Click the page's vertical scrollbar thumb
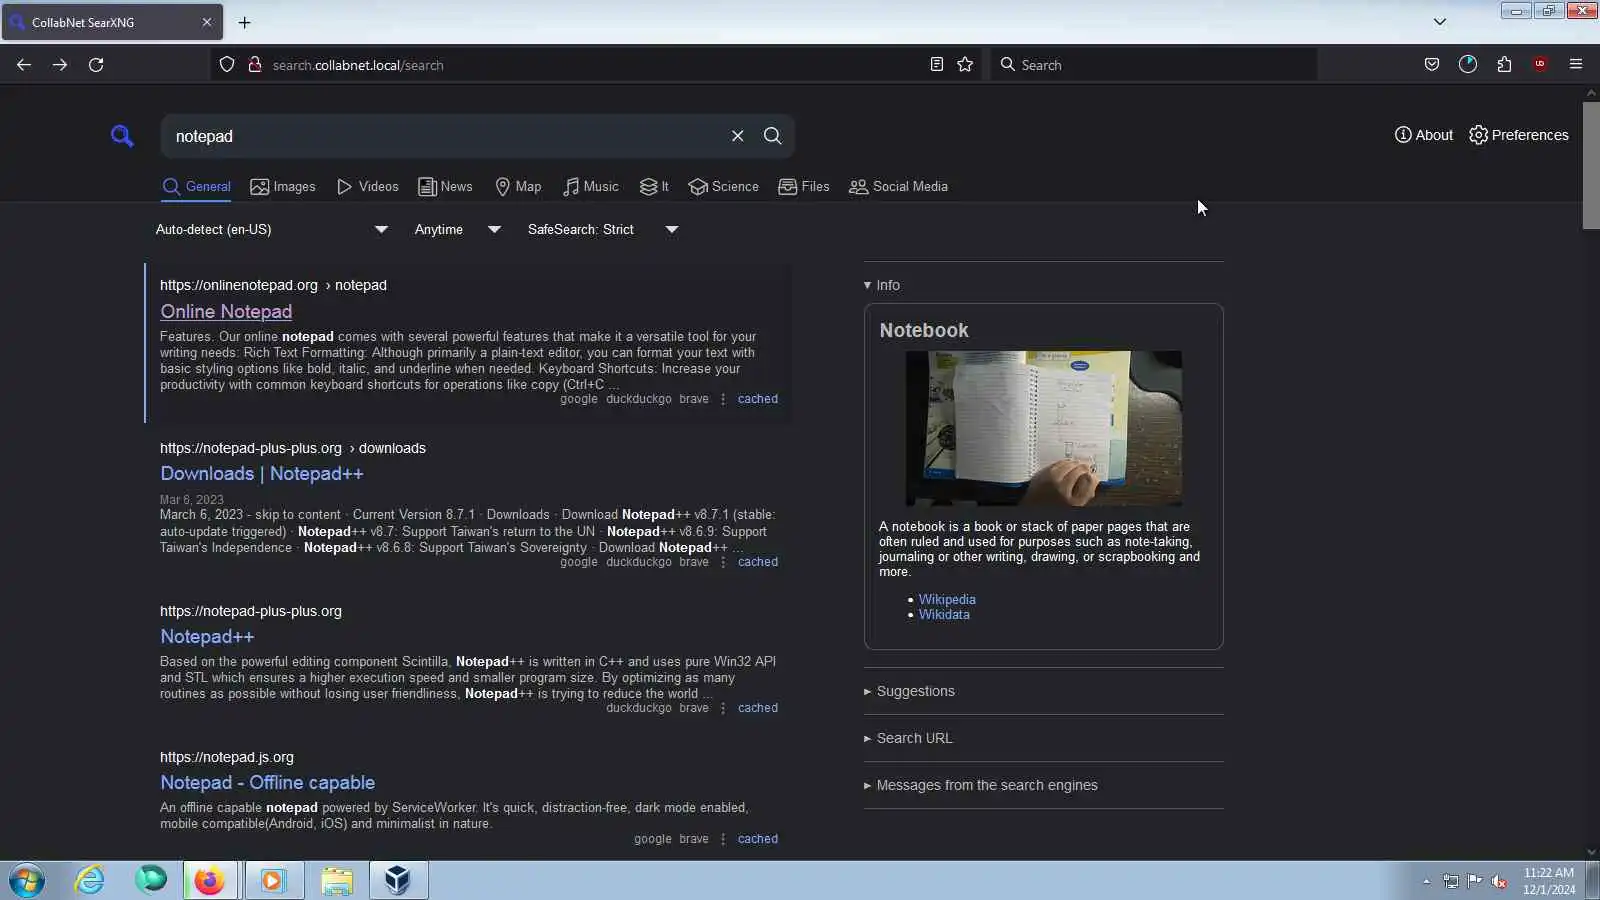 point(1591,165)
